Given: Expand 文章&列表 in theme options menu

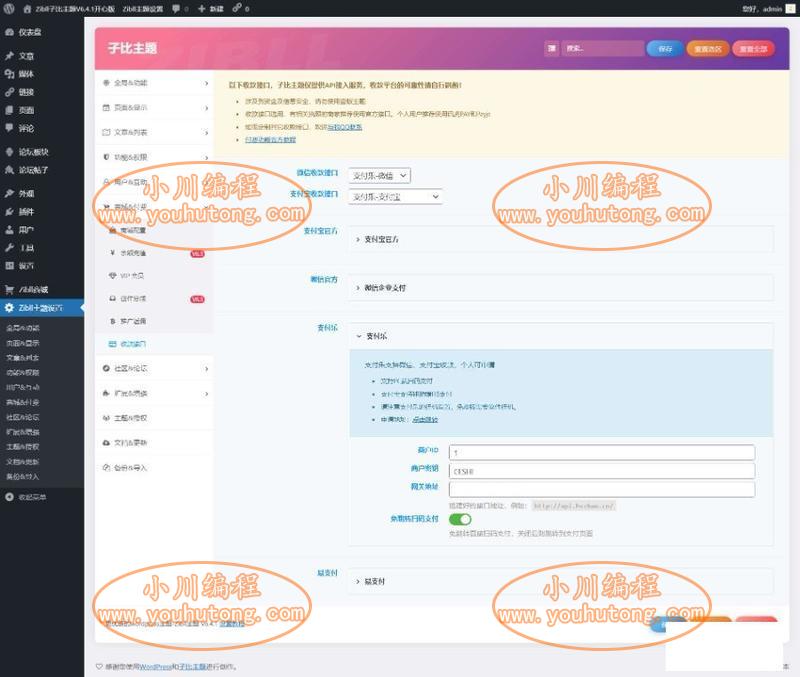Looking at the screenshot, I should [x=154, y=132].
